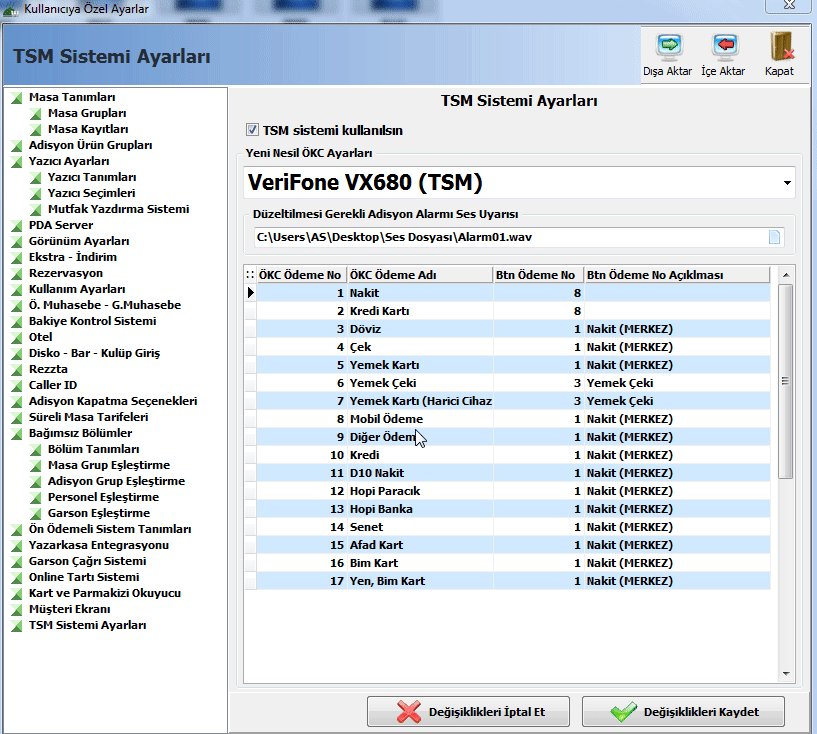817x734 pixels.
Task: Select TSM Sistemi Ayarları in the tree
Action: (x=87, y=625)
